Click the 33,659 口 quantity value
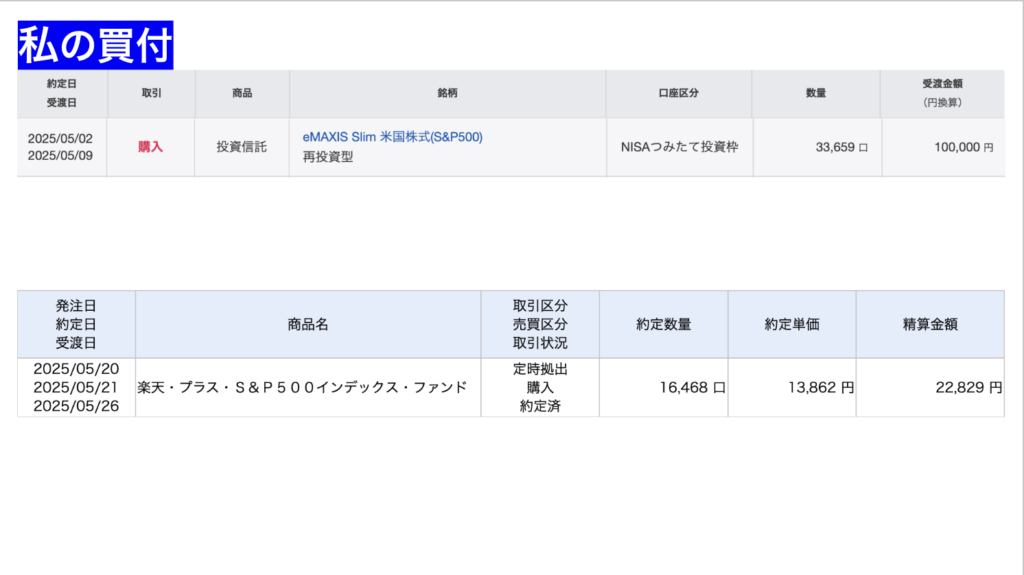Image resolution: width=1024 pixels, height=575 pixels. pyautogui.click(x=842, y=148)
